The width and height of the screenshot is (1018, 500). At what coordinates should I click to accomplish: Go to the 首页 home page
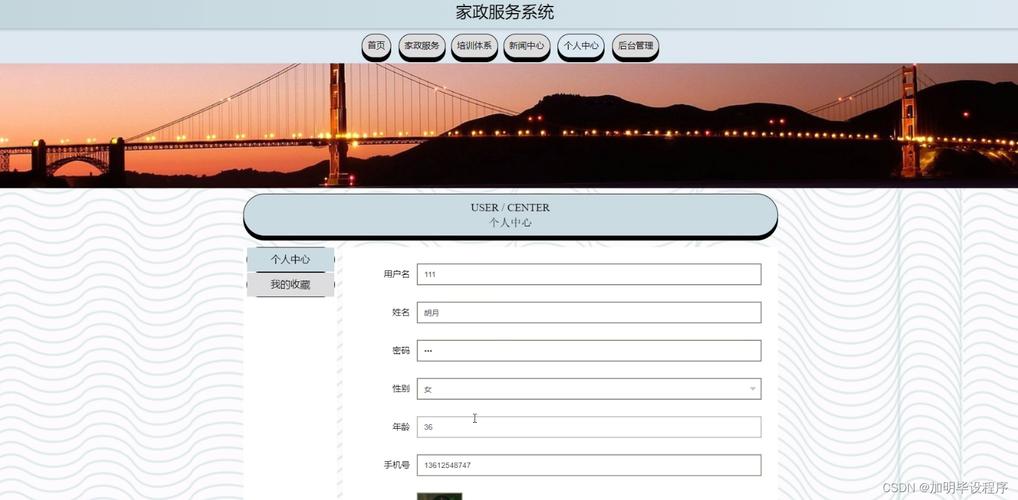[376, 46]
